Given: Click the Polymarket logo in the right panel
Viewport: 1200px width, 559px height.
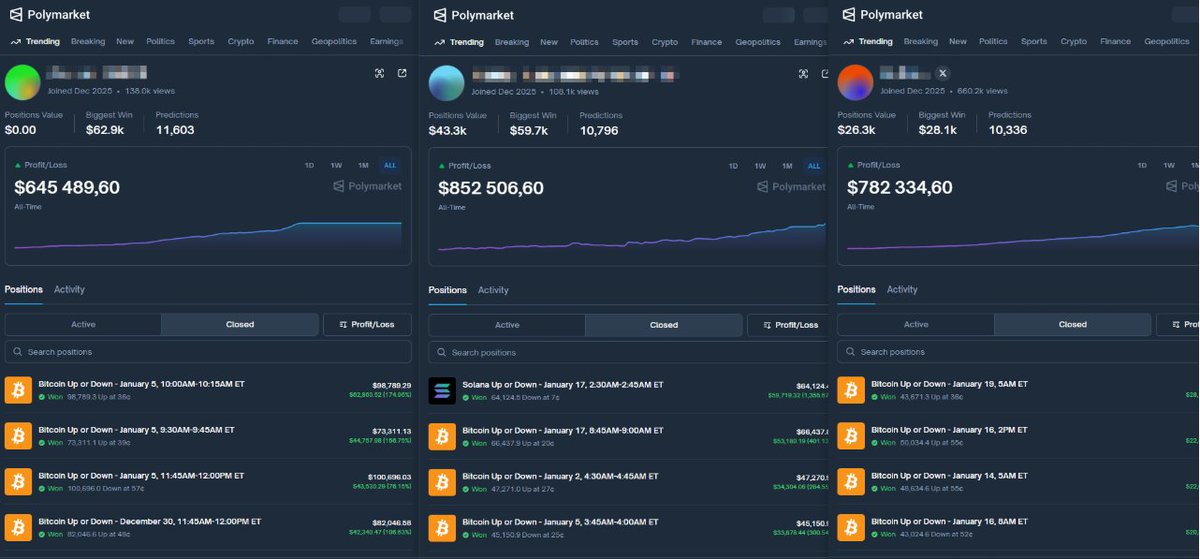Looking at the screenshot, I should click(x=883, y=15).
